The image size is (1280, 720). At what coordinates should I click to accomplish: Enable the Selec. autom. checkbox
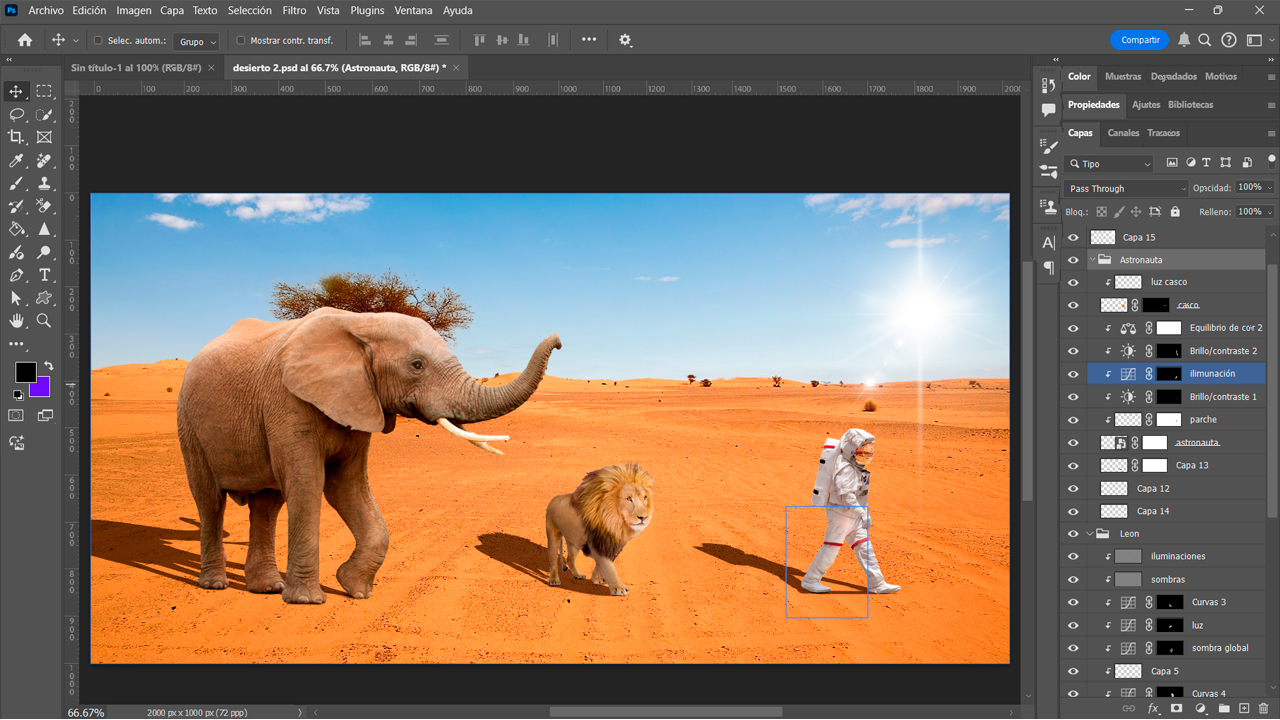pyautogui.click(x=98, y=41)
